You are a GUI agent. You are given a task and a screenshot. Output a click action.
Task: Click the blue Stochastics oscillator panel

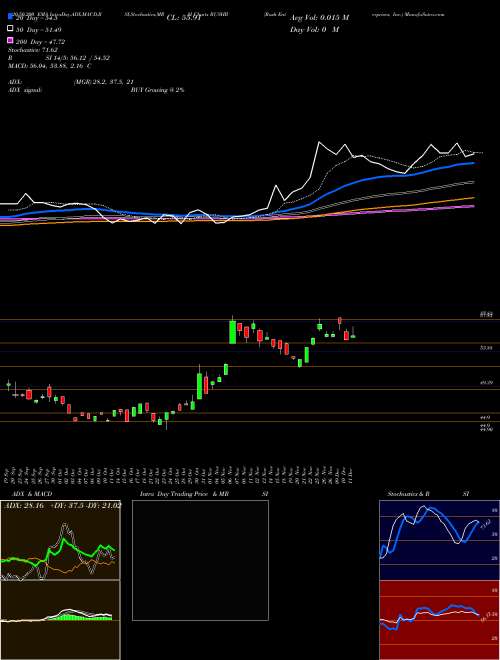click(439, 540)
